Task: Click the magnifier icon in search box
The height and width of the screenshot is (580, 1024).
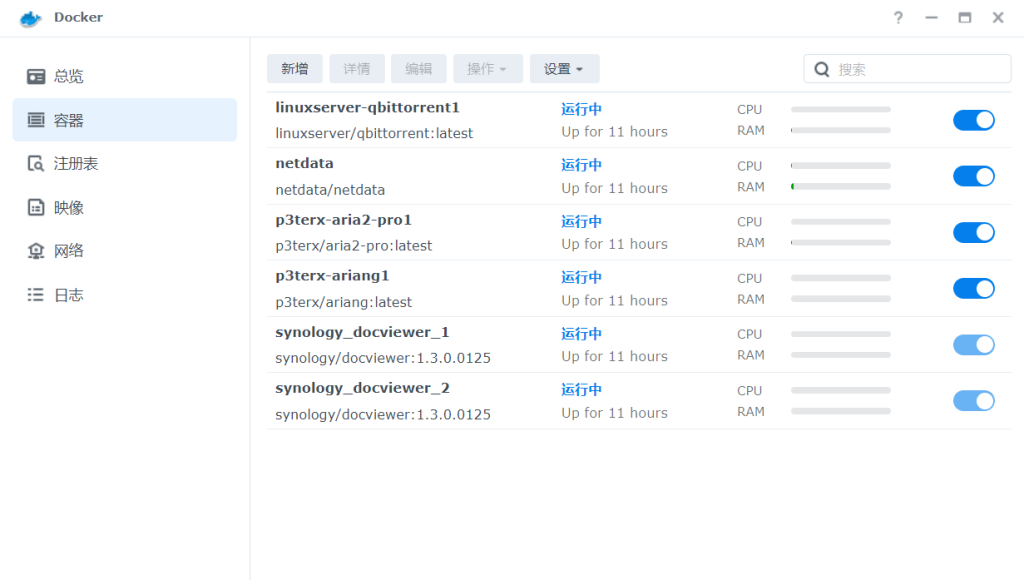Action: click(822, 69)
